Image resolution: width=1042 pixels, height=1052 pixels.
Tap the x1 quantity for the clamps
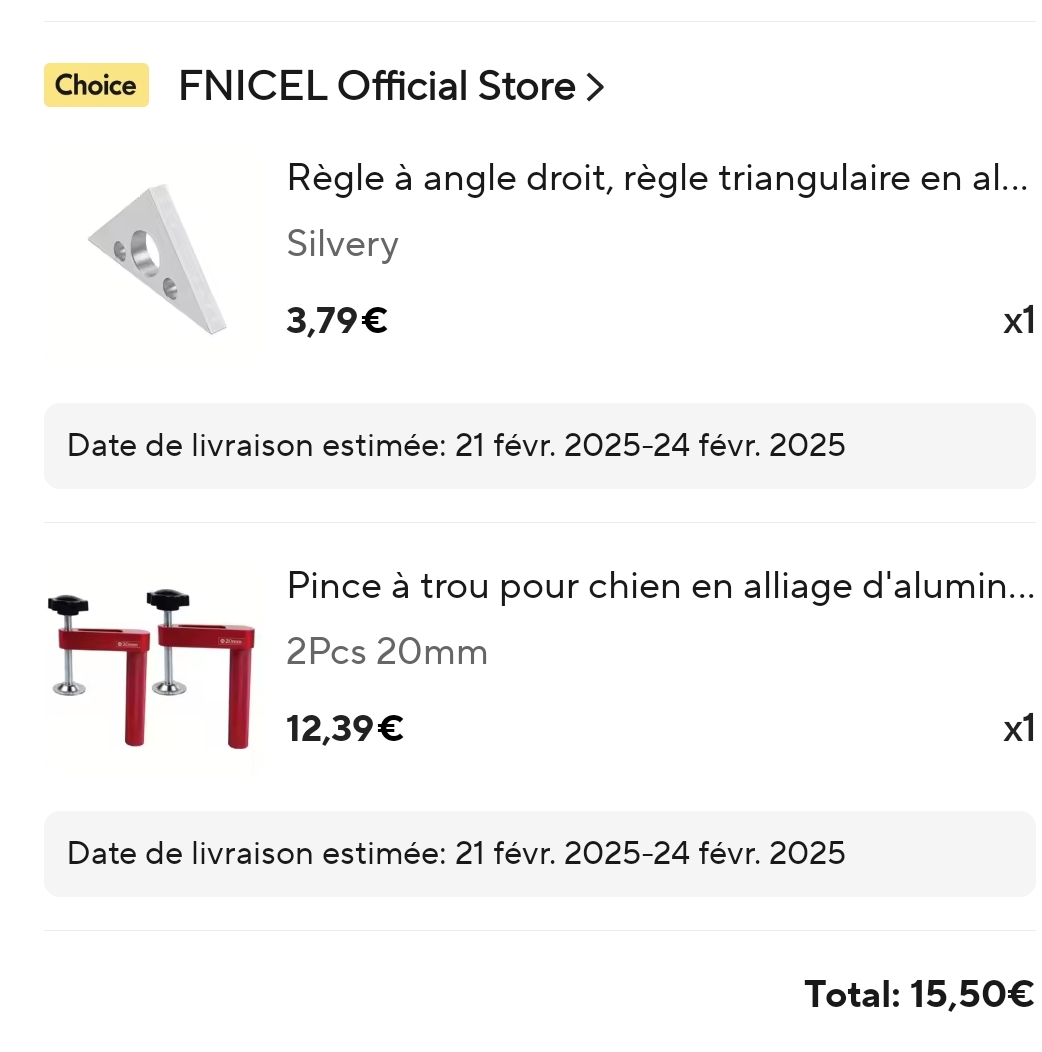pos(1018,729)
